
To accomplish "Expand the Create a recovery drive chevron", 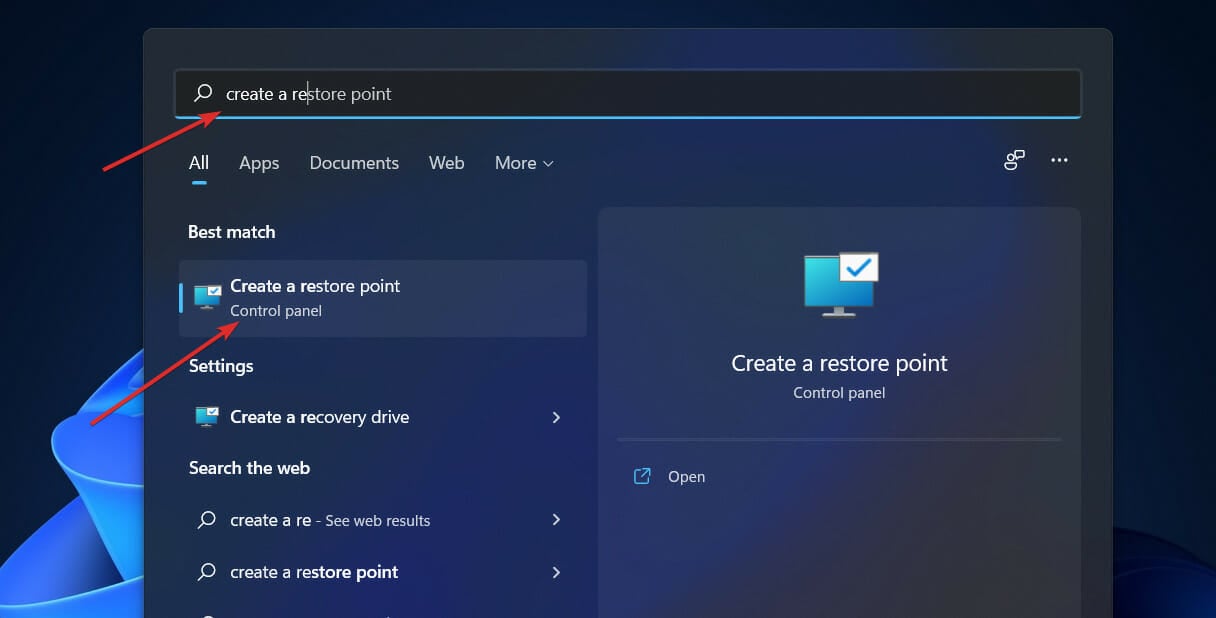I will click(557, 417).
